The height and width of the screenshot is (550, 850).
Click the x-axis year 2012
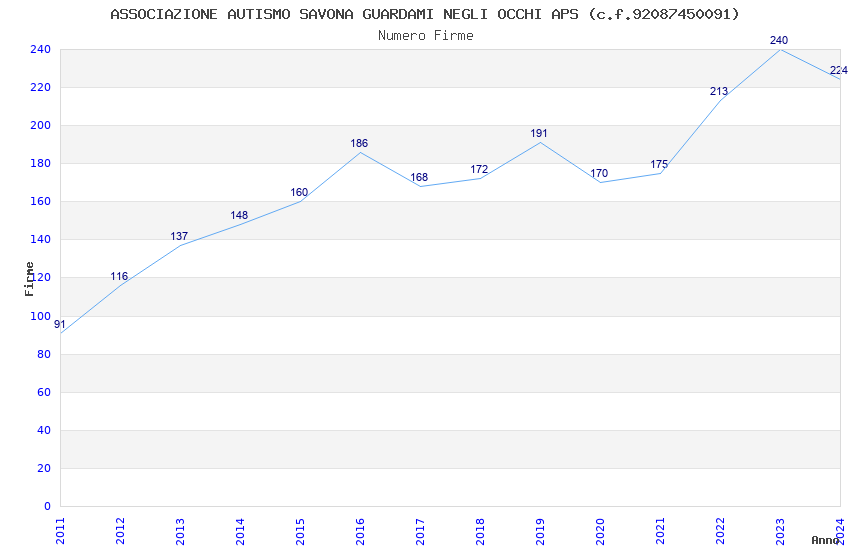point(120,531)
